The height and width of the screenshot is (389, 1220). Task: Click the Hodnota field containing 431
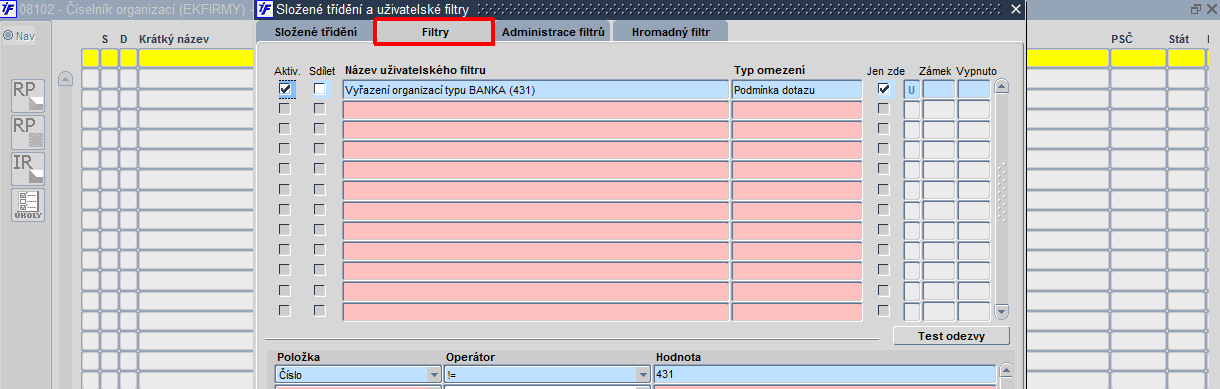click(824, 374)
